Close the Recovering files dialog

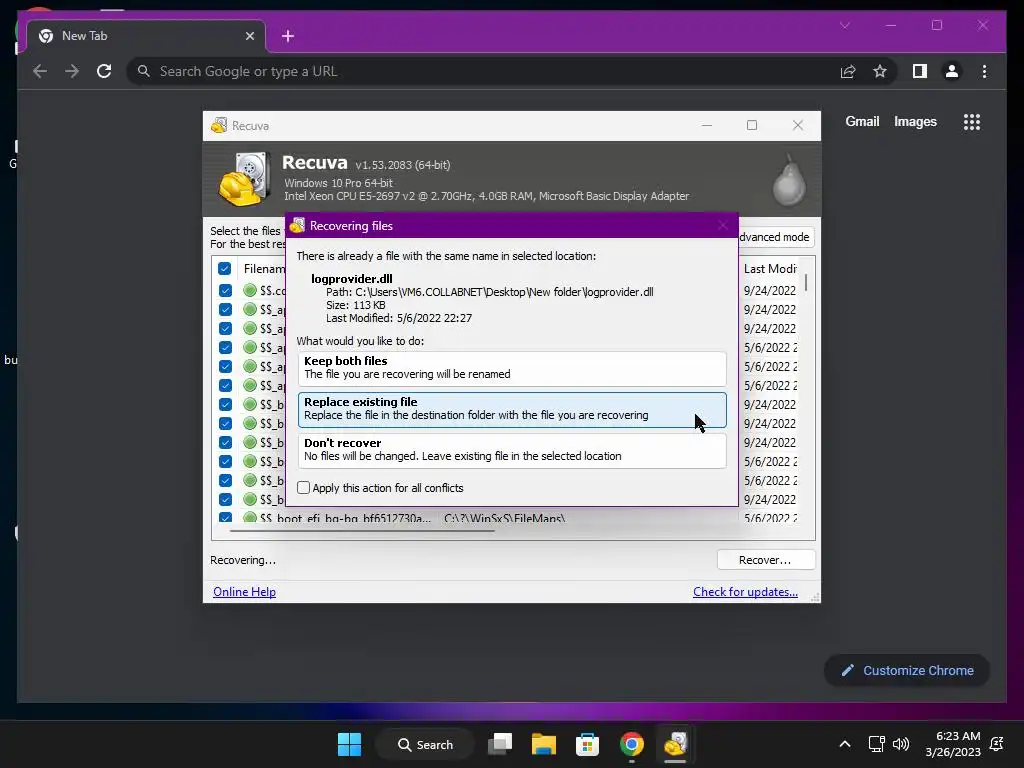(x=722, y=225)
